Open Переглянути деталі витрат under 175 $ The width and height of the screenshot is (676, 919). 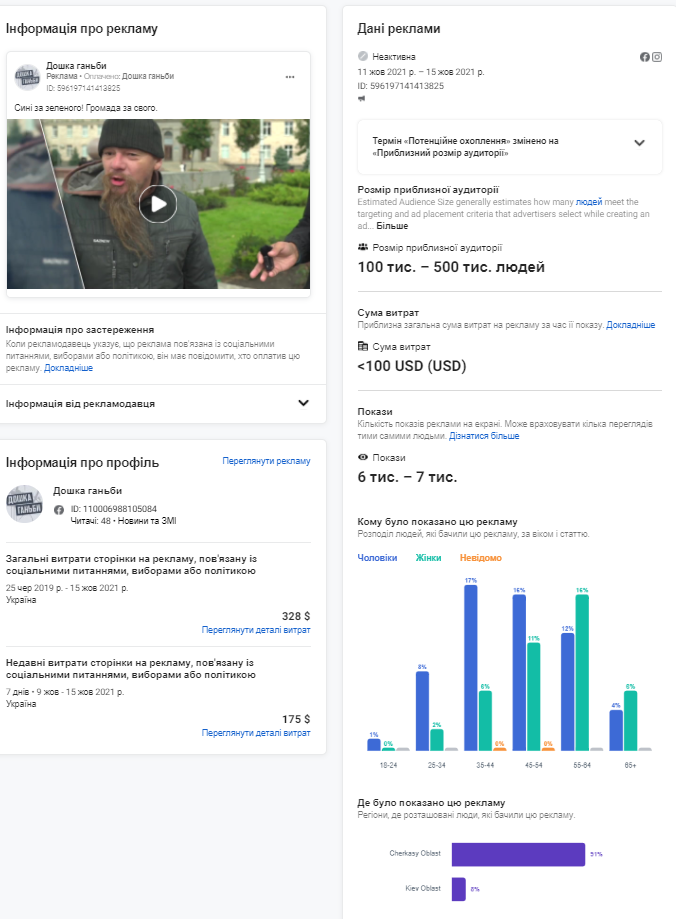[255, 733]
